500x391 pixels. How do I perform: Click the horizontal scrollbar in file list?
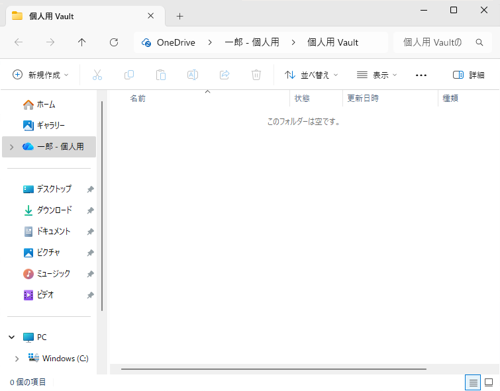point(274,369)
